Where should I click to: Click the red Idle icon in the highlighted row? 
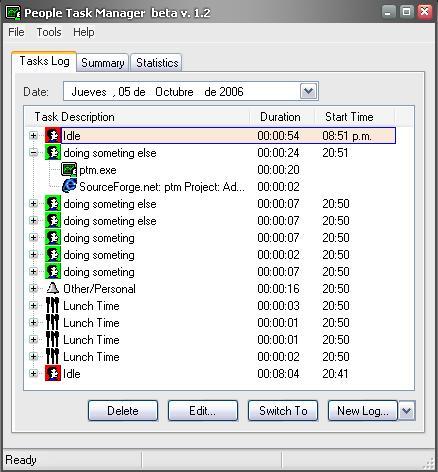pos(53,136)
